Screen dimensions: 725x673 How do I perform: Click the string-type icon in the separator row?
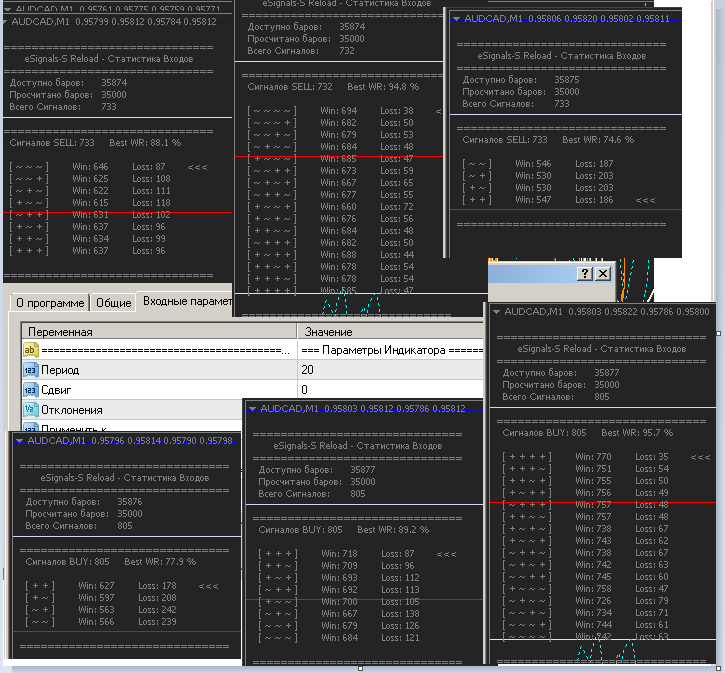30,350
